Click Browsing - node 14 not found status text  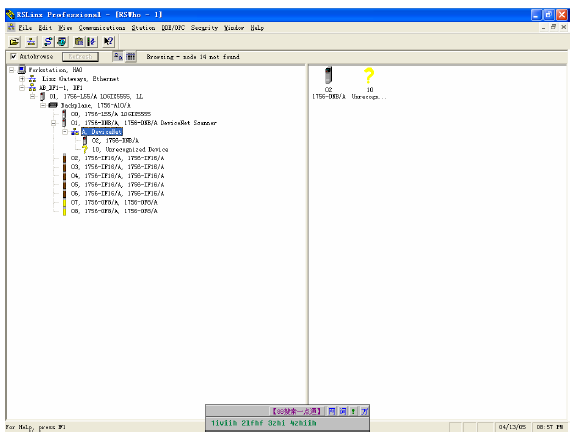click(x=193, y=57)
